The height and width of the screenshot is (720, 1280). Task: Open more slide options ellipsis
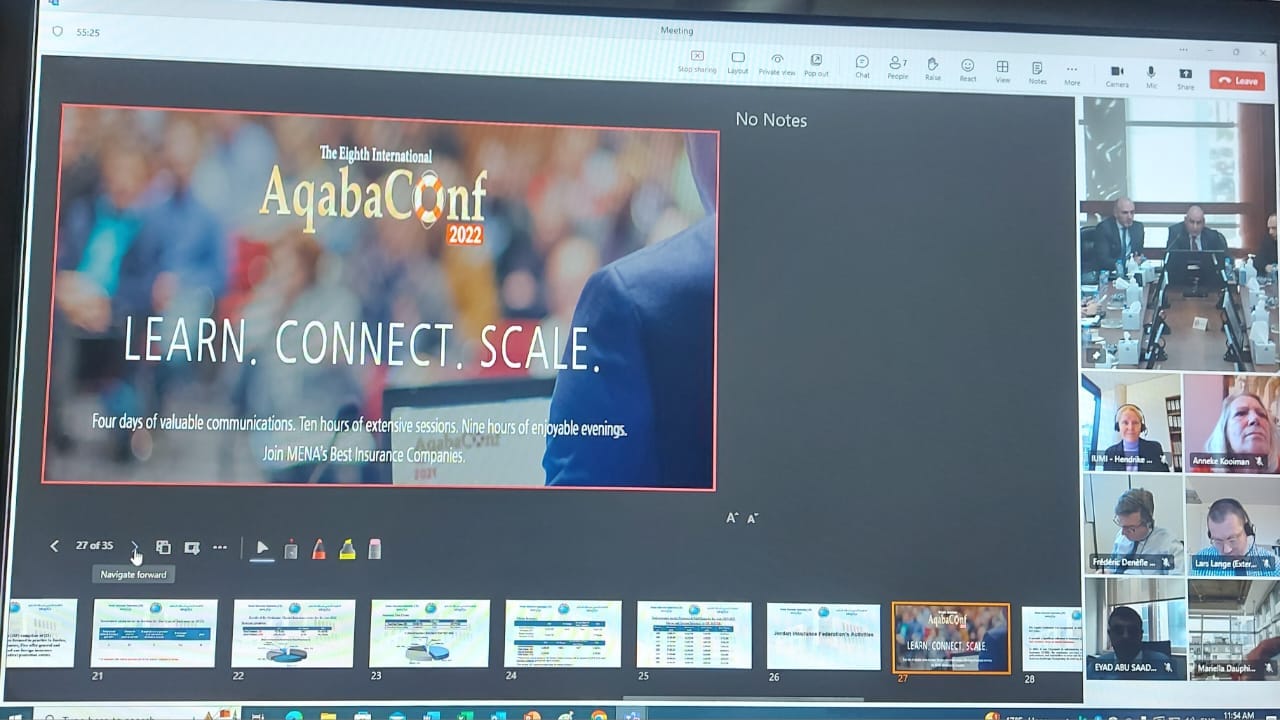220,548
